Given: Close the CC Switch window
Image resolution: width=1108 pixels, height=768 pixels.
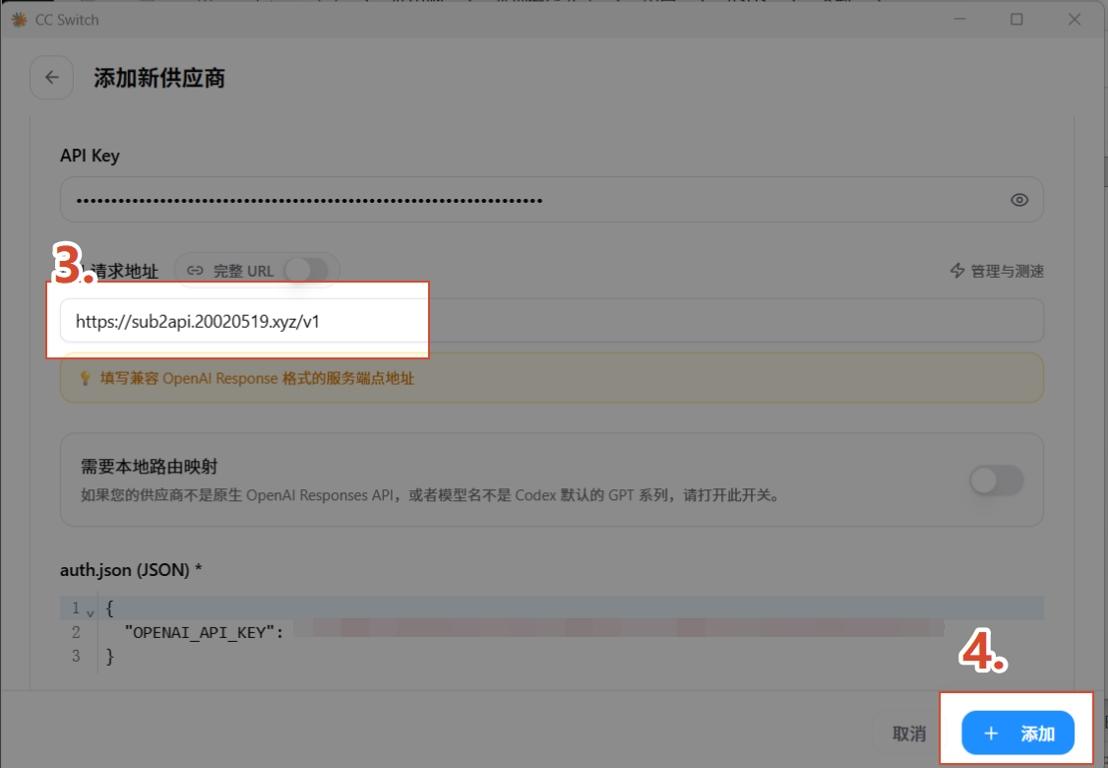Looking at the screenshot, I should [x=1074, y=19].
